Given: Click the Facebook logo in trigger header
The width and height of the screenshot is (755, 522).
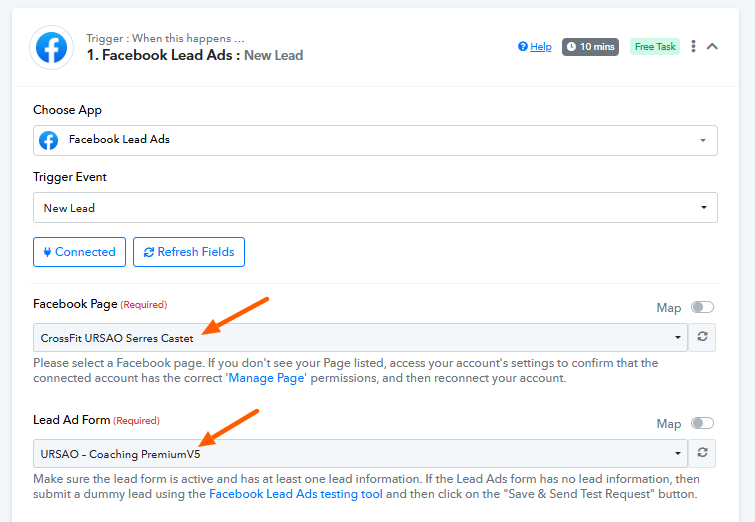Looking at the screenshot, I should tap(50, 48).
